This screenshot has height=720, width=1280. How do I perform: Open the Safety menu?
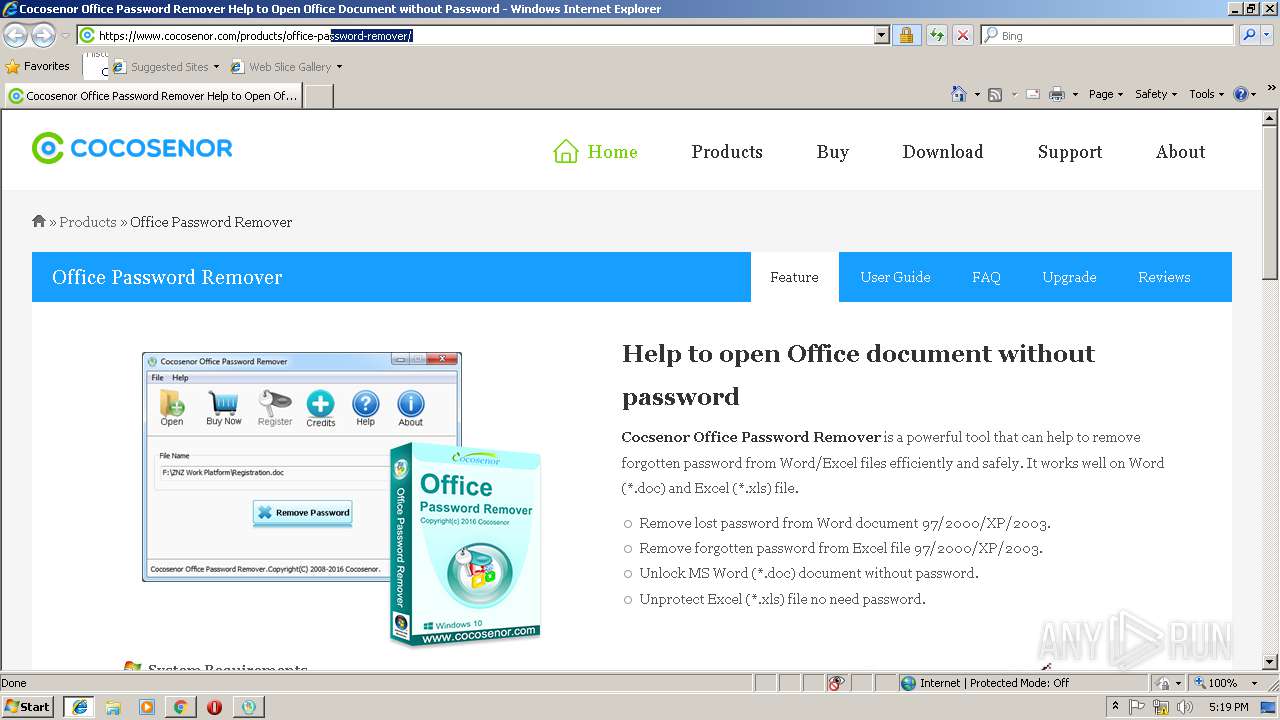(1156, 94)
